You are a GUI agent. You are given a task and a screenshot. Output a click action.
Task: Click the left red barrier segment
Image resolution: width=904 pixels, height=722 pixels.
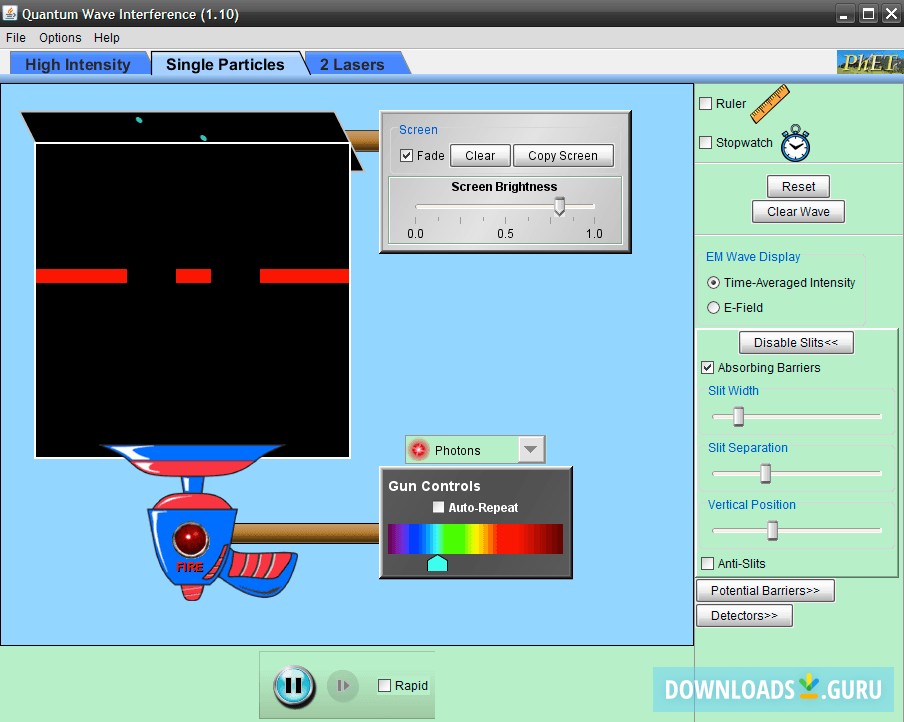(81, 276)
